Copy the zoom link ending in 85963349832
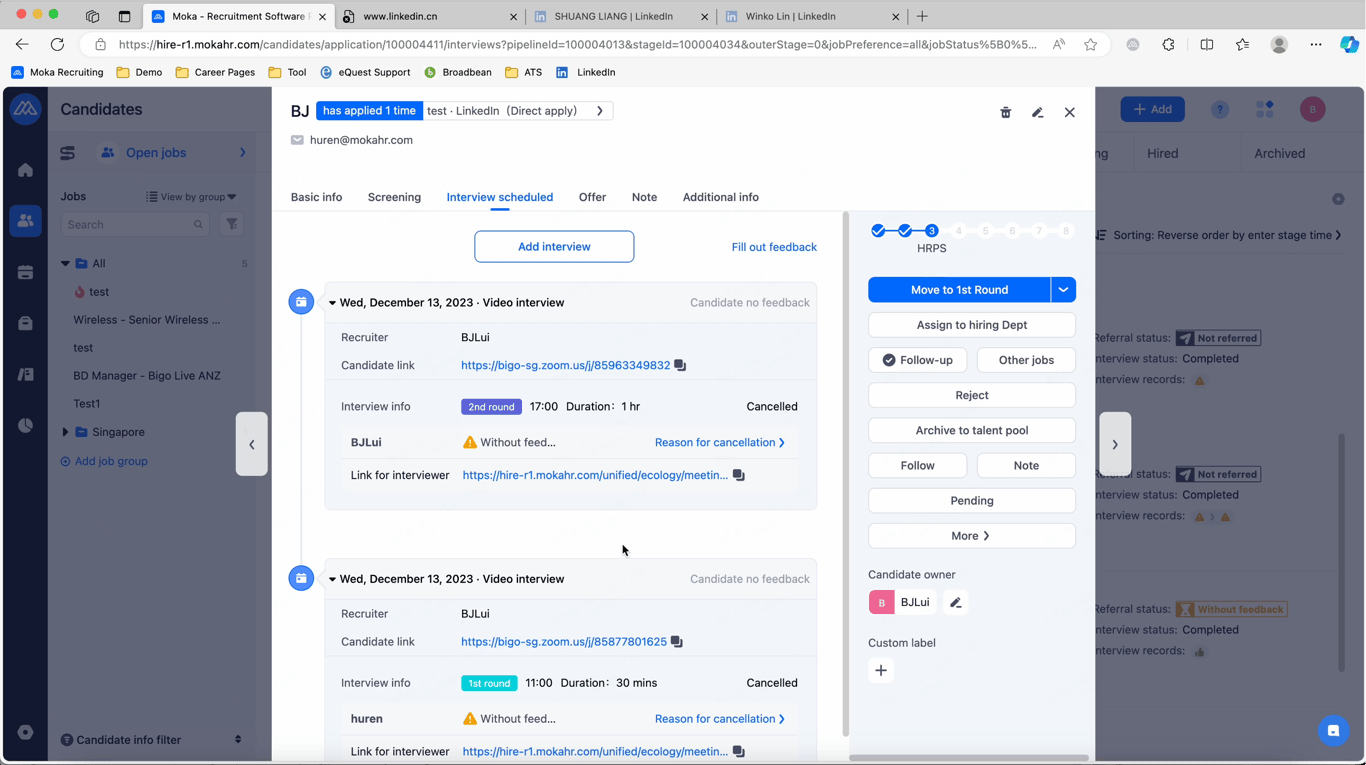The height and width of the screenshot is (765, 1366). tap(680, 366)
